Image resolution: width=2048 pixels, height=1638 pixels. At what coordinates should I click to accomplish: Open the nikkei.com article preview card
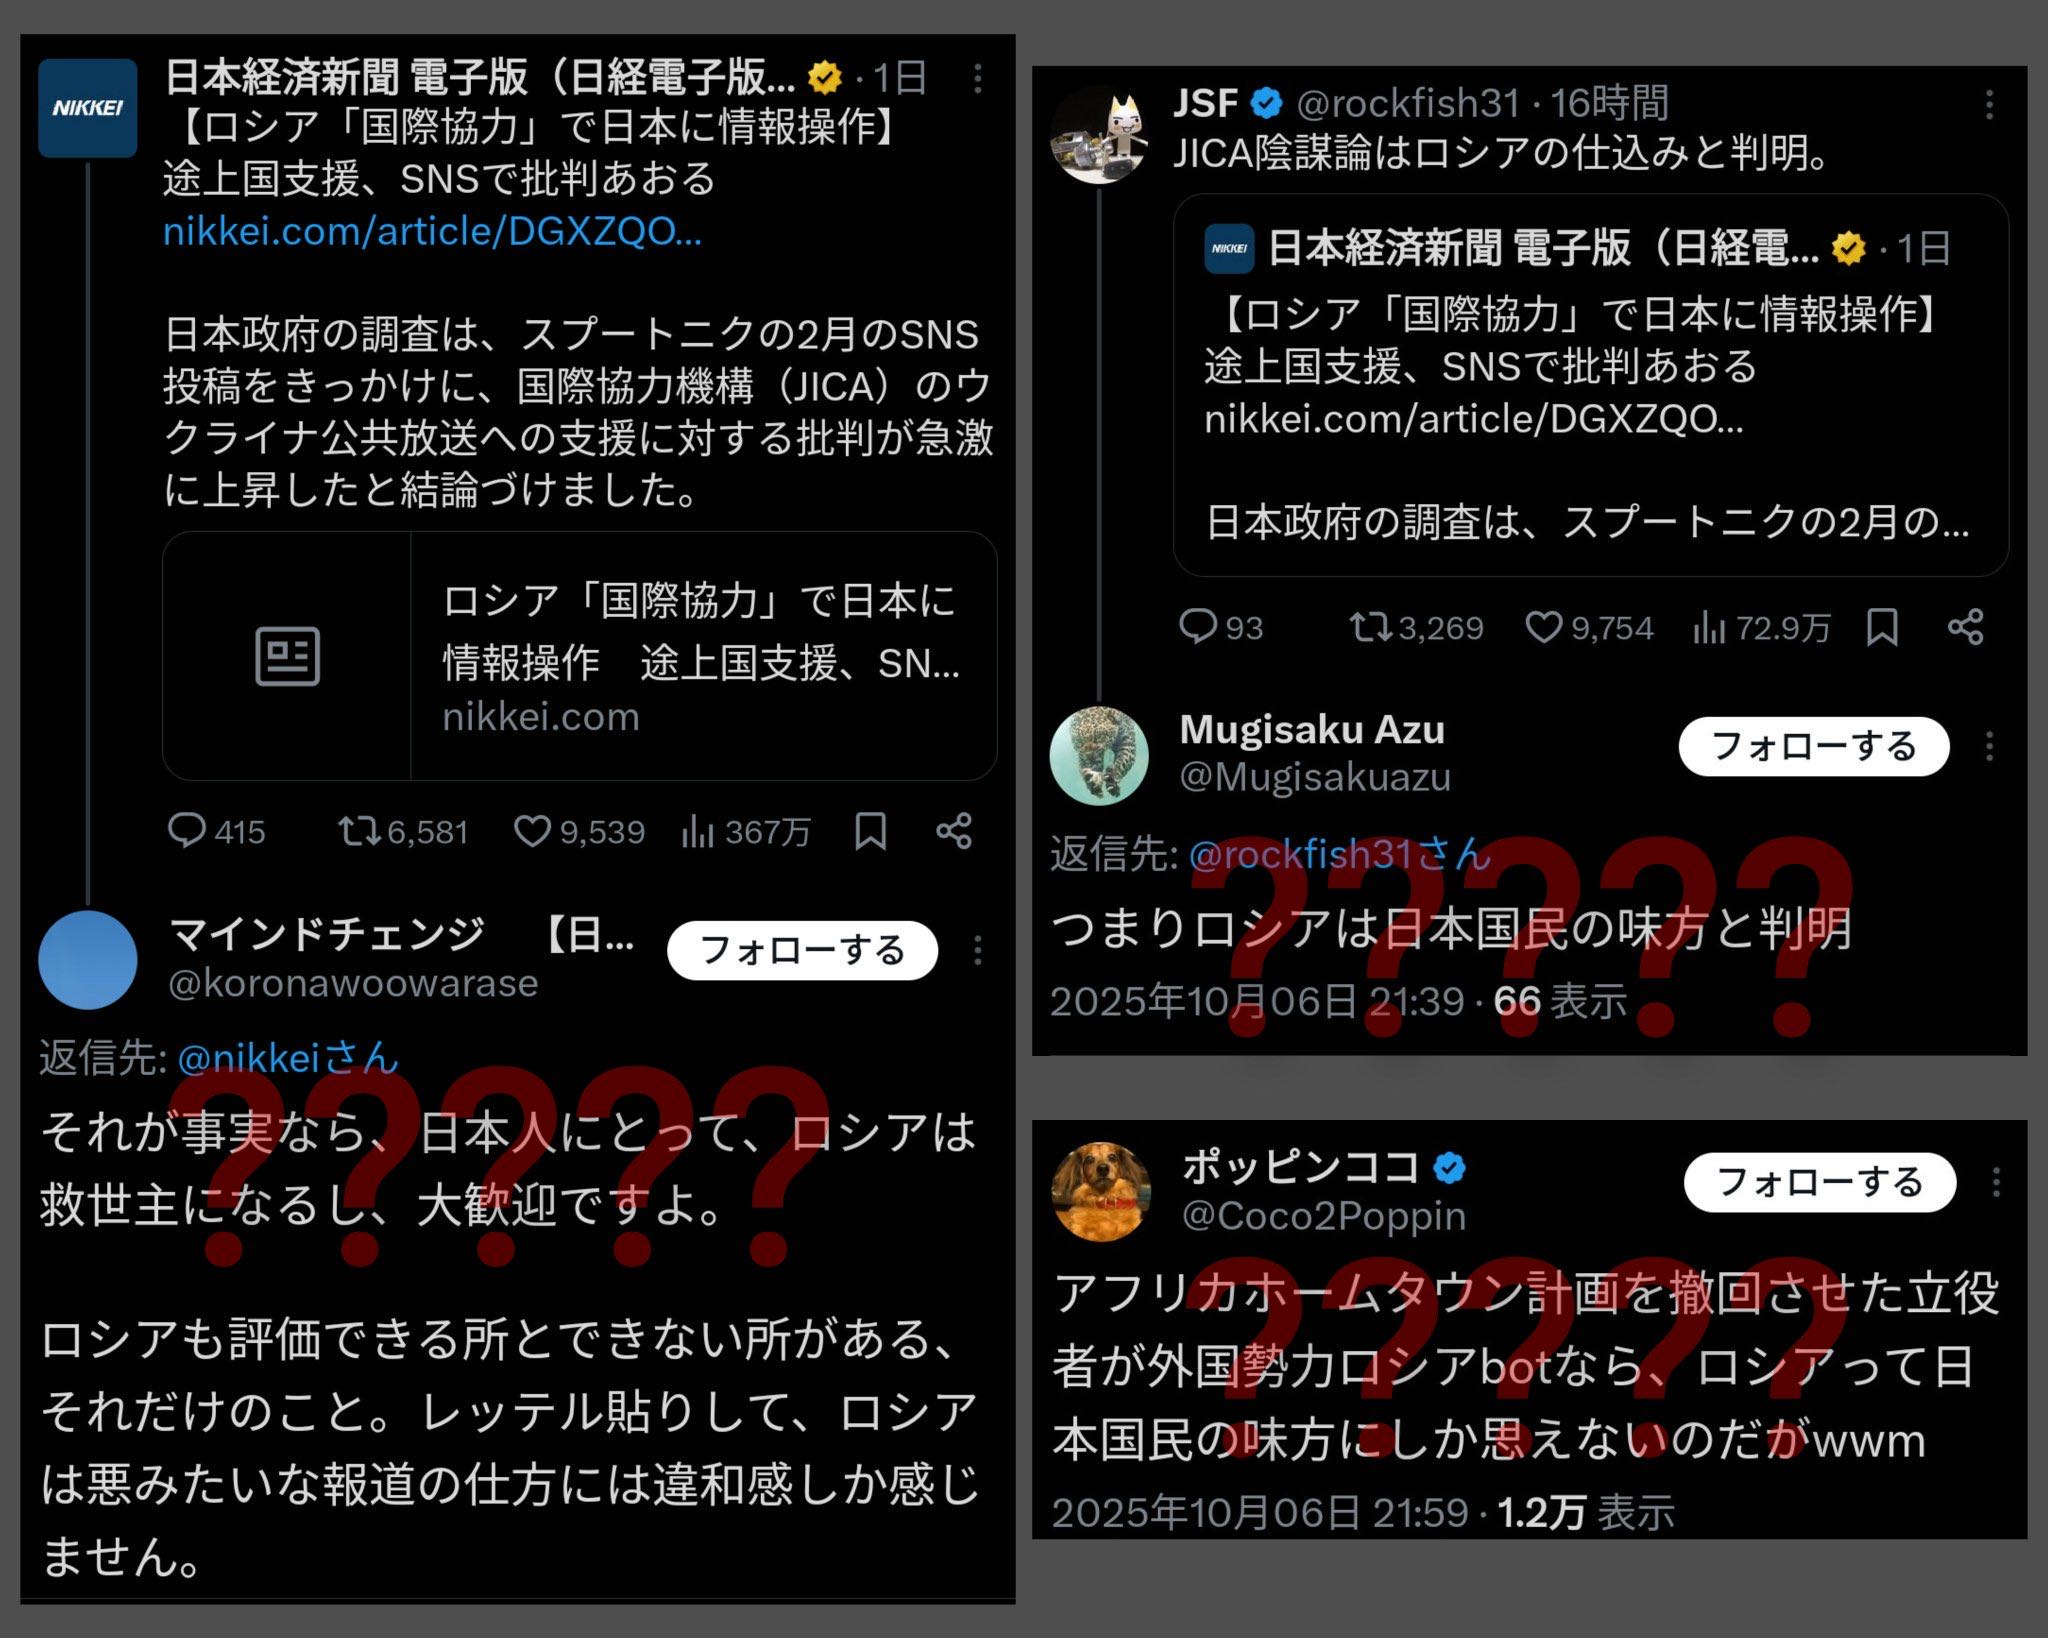[x=580, y=656]
